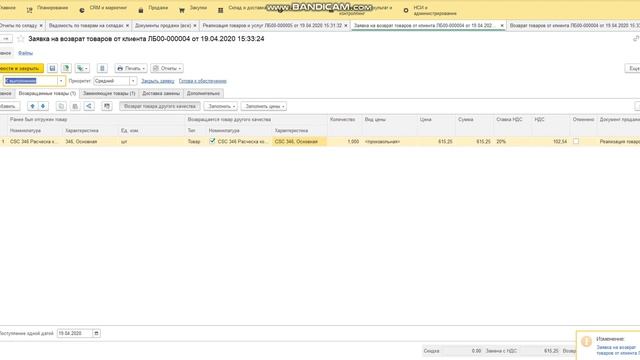Image resolution: width=640 pixels, height=360 pixels.
Task: Move row up with blue up arrow
Action: tap(33, 106)
